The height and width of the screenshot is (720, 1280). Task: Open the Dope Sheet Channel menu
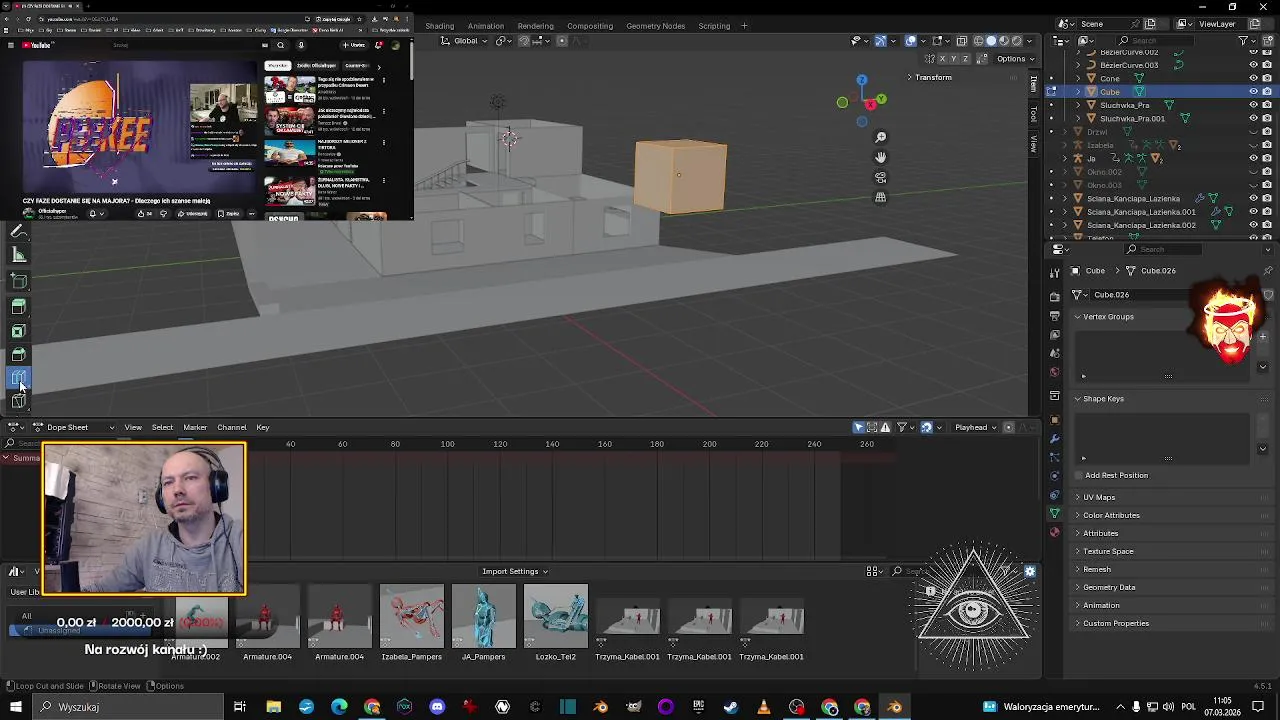231,427
